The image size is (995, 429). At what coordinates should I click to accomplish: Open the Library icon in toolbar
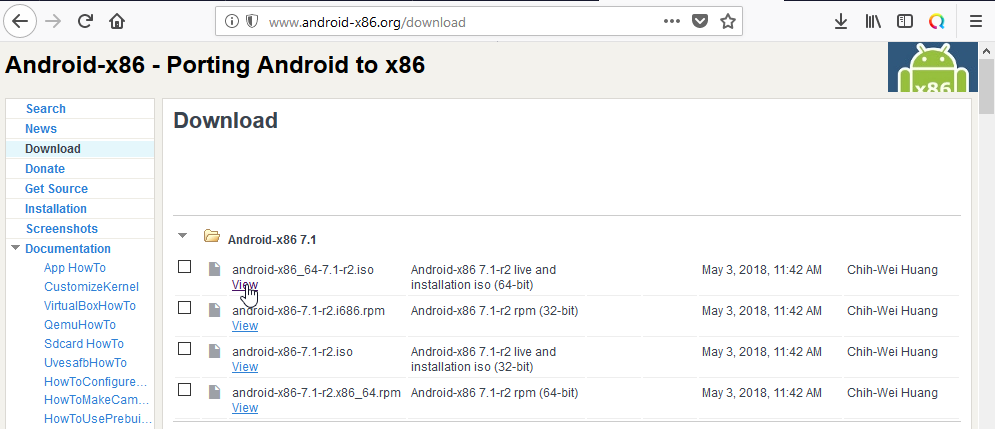point(873,21)
